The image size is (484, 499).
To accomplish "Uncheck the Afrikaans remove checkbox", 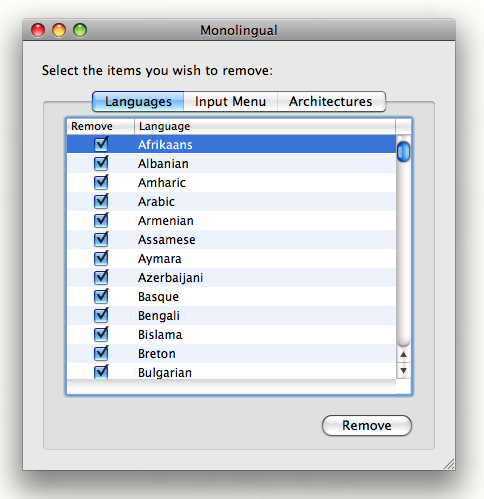I will tap(101, 145).
